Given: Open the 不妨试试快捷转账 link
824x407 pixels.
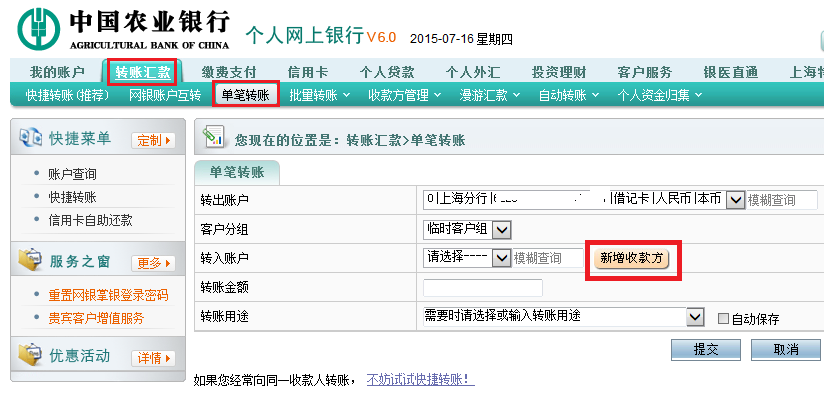Looking at the screenshot, I should 420,379.
